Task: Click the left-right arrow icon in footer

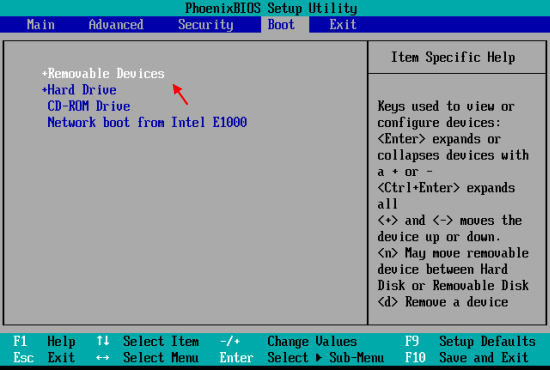Action: pyautogui.click(x=102, y=358)
